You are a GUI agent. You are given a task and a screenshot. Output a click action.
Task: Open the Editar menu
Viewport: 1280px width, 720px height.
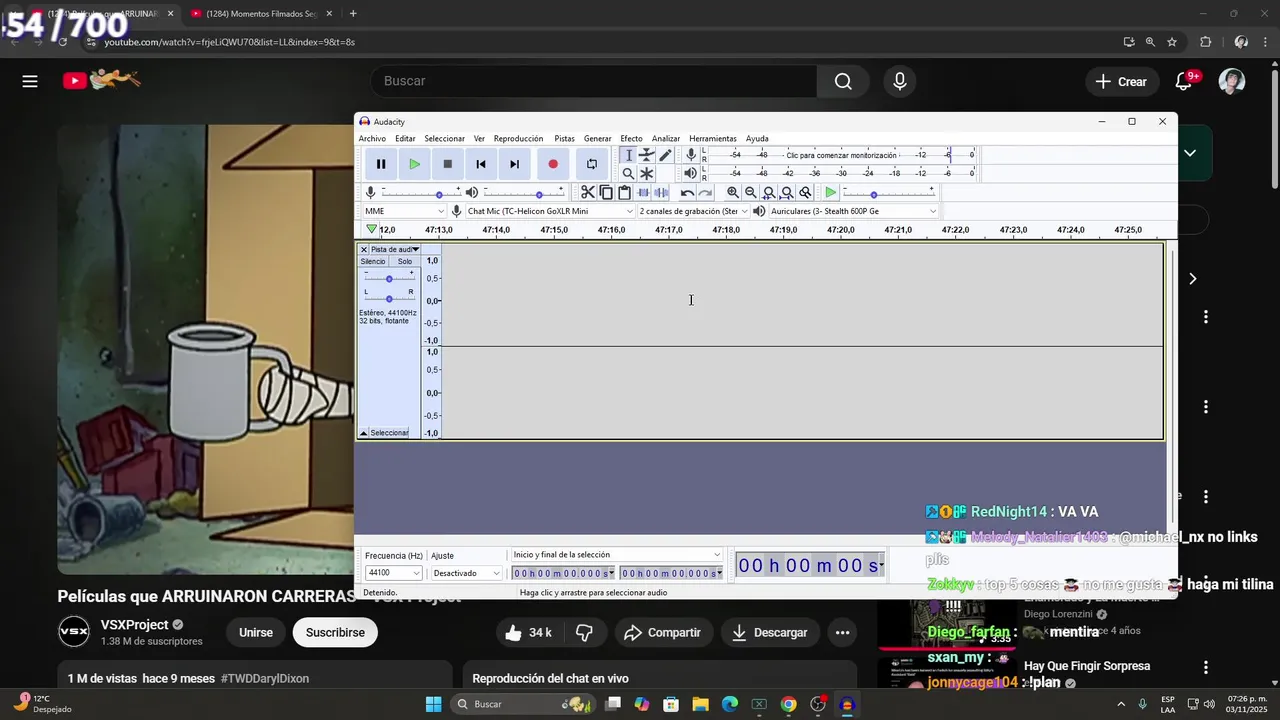pyautogui.click(x=405, y=139)
